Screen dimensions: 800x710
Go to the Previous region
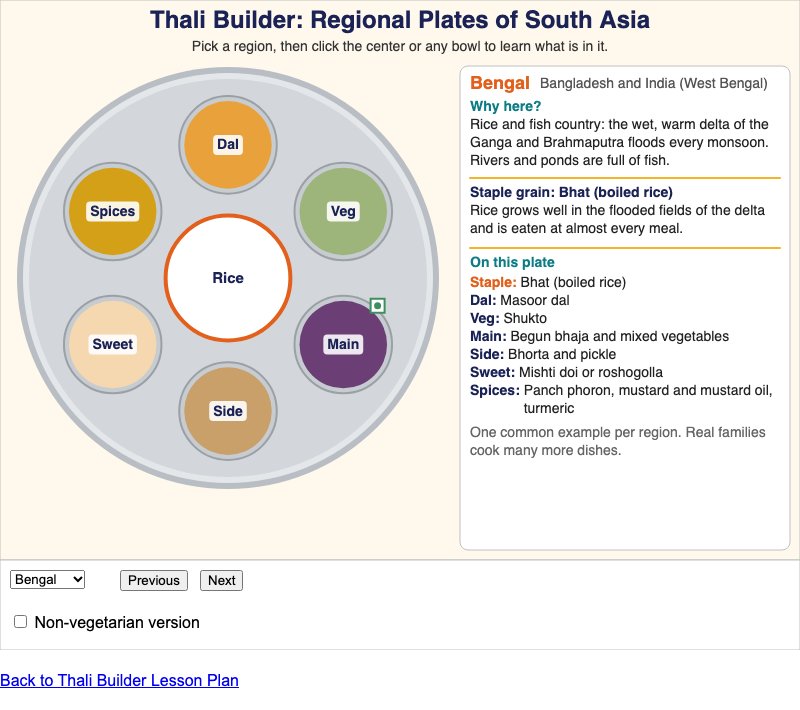154,580
